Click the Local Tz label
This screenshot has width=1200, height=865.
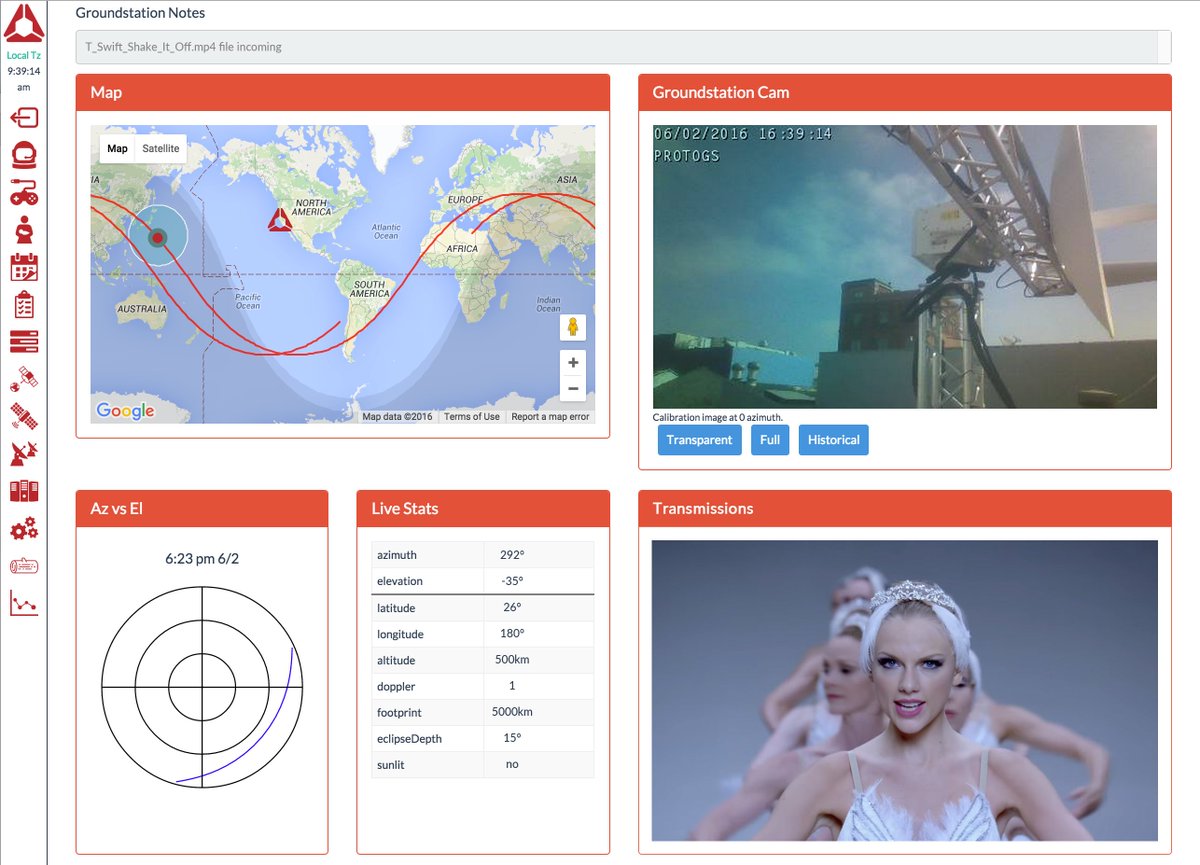[x=24, y=56]
